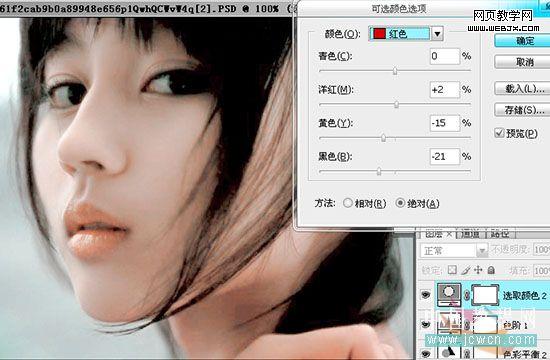Click the 色阶 1 levels adjustment thumbnail

click(449, 325)
